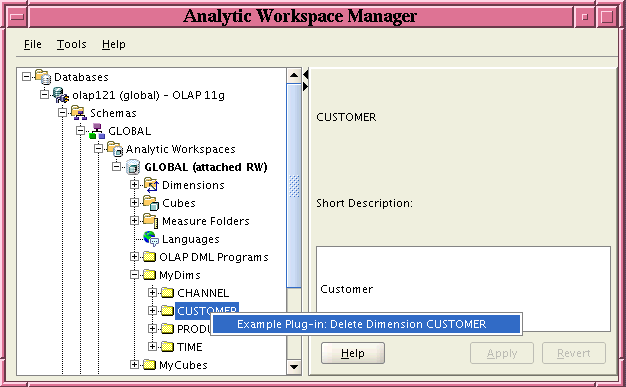Screen dimensions: 626x387
Task: Click the Analytic Workspaces folder icon
Action: click(x=115, y=149)
